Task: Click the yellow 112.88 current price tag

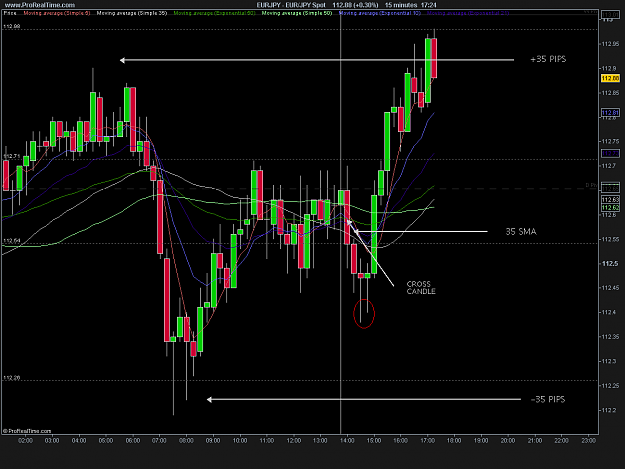Action: 610,78
